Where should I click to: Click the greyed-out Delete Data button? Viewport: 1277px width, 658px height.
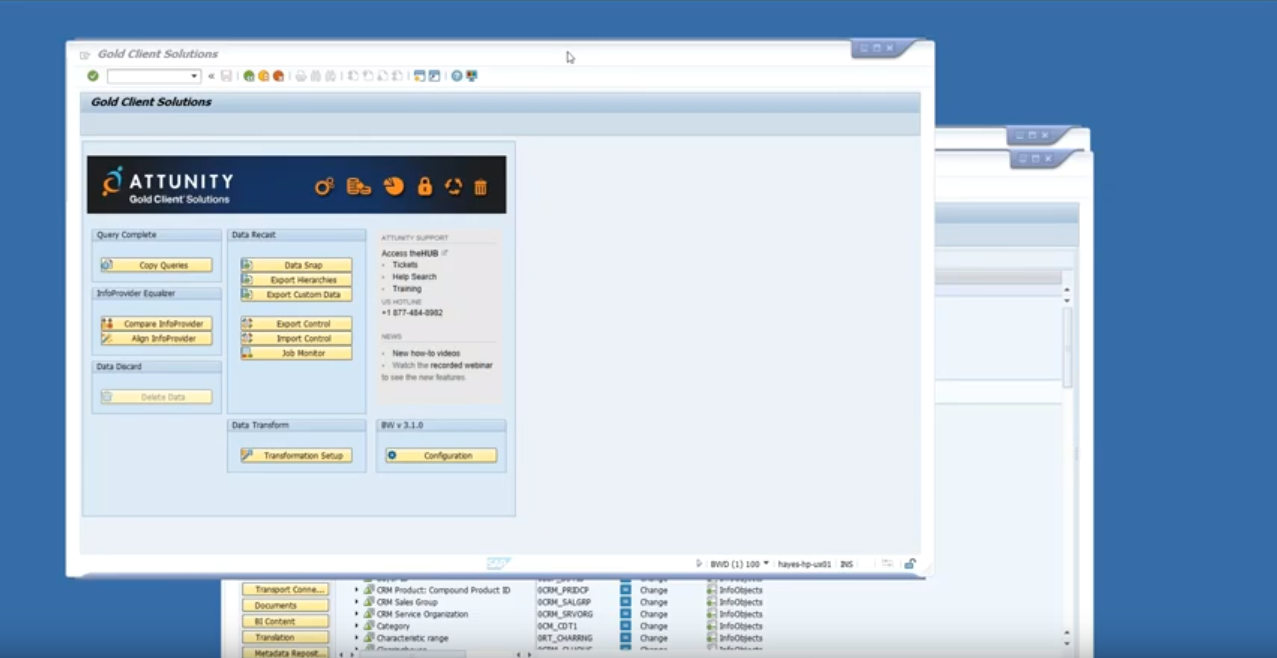tap(156, 397)
